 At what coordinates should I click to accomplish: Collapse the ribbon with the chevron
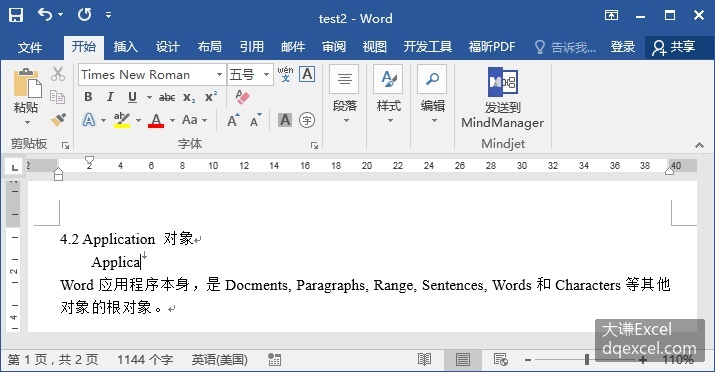(x=699, y=145)
